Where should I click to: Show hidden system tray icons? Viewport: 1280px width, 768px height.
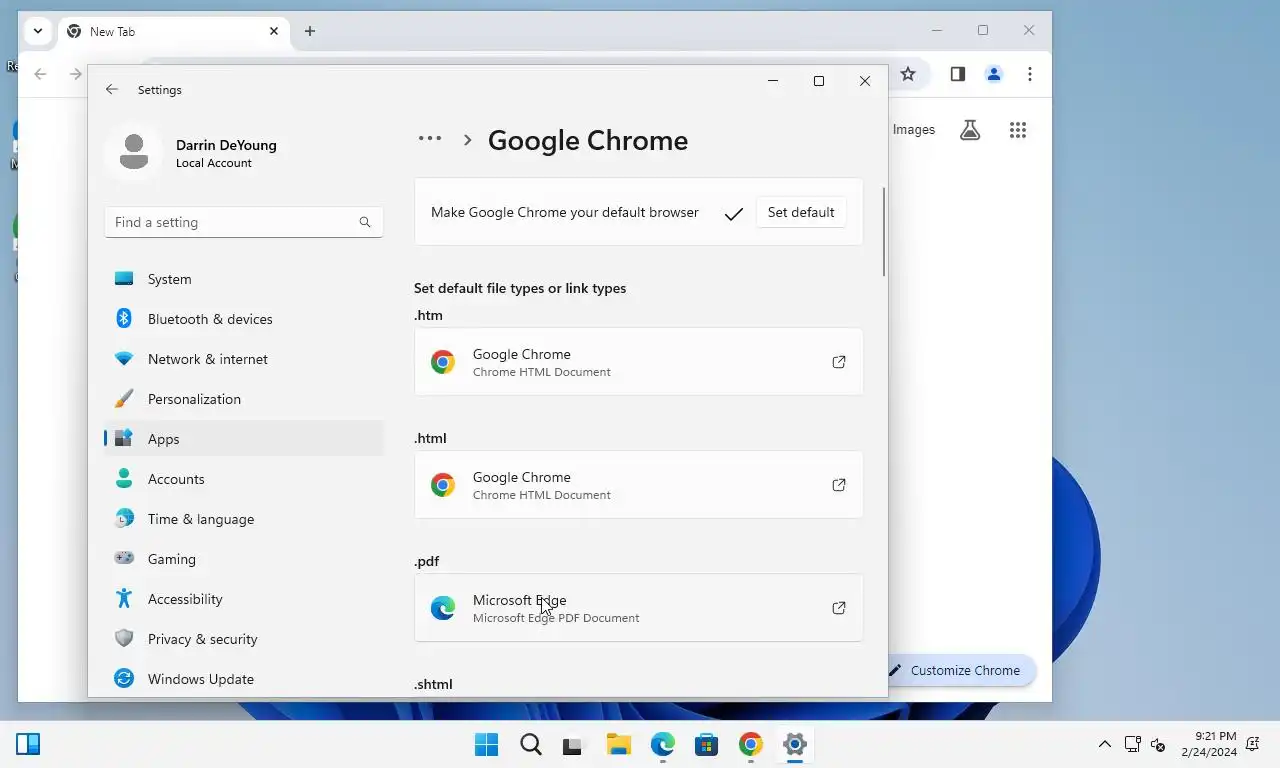pyautogui.click(x=1104, y=744)
